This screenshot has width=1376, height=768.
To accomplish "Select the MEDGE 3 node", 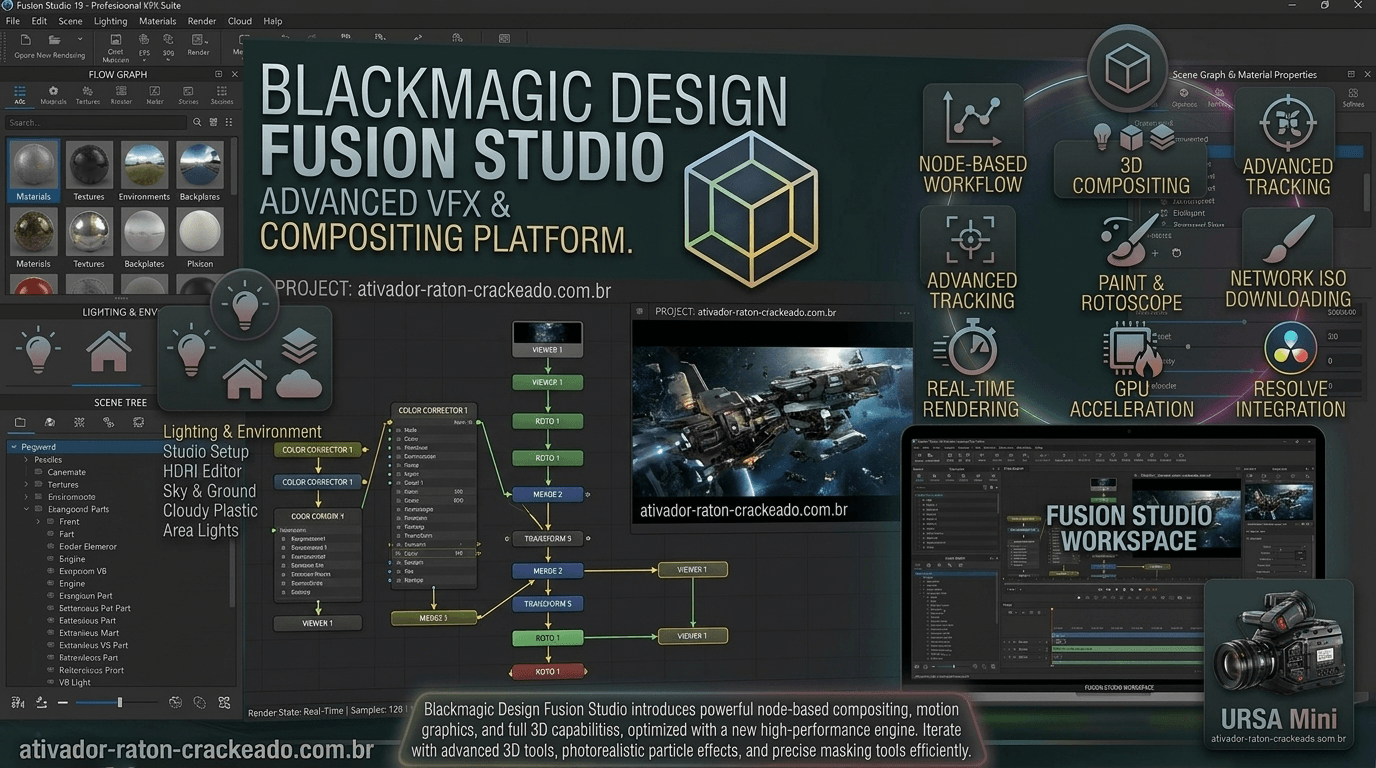I will pyautogui.click(x=433, y=618).
